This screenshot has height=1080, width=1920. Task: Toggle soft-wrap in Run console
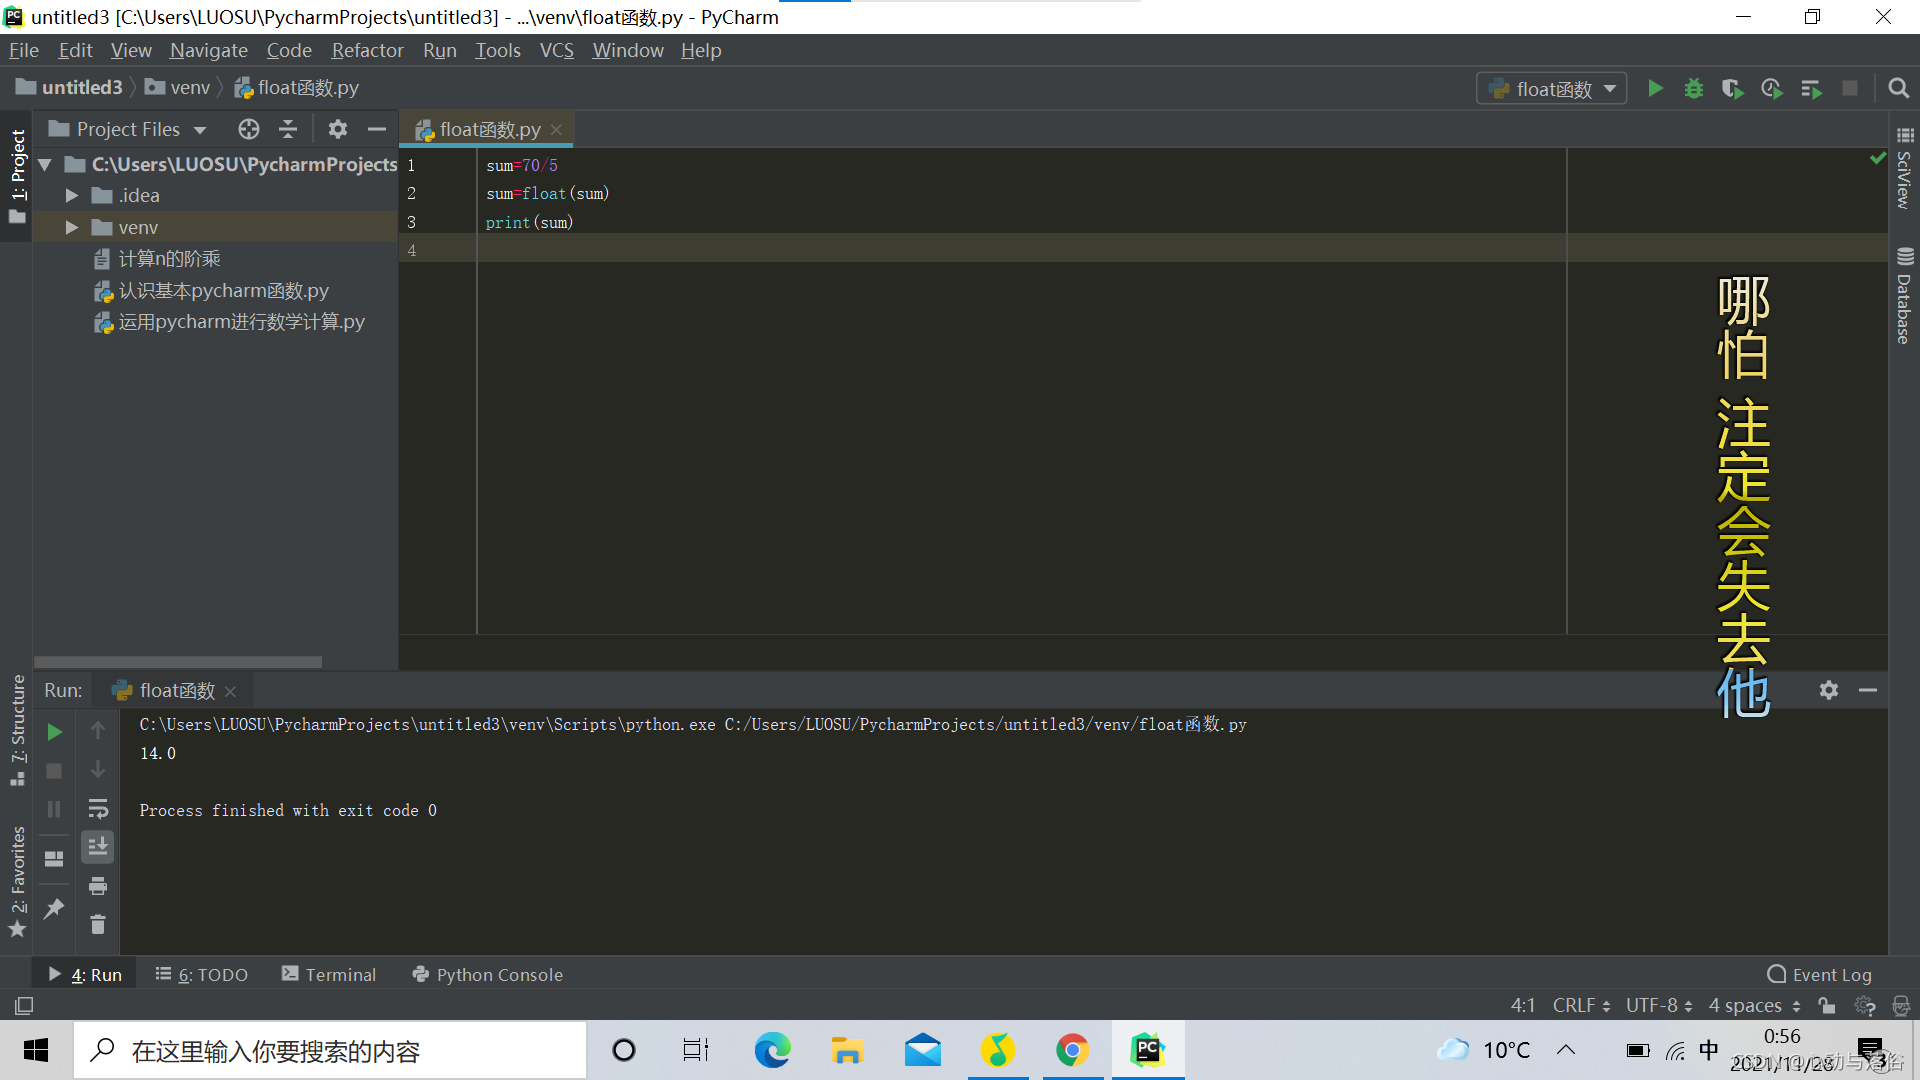98,808
